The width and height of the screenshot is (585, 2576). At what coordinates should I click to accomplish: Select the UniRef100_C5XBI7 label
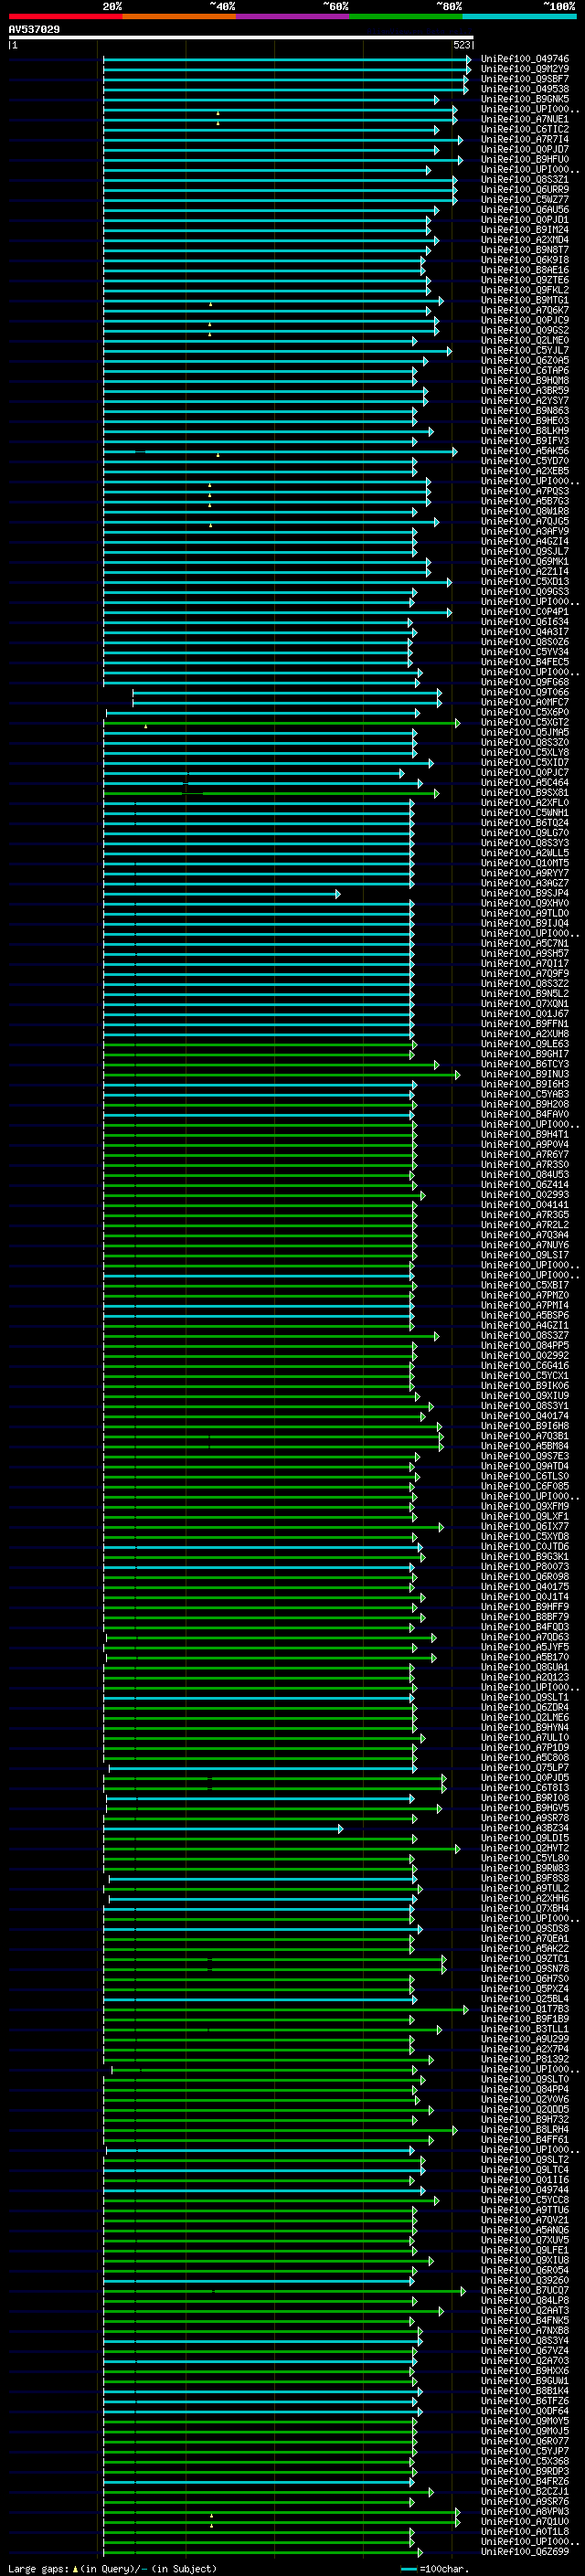(x=525, y=1285)
